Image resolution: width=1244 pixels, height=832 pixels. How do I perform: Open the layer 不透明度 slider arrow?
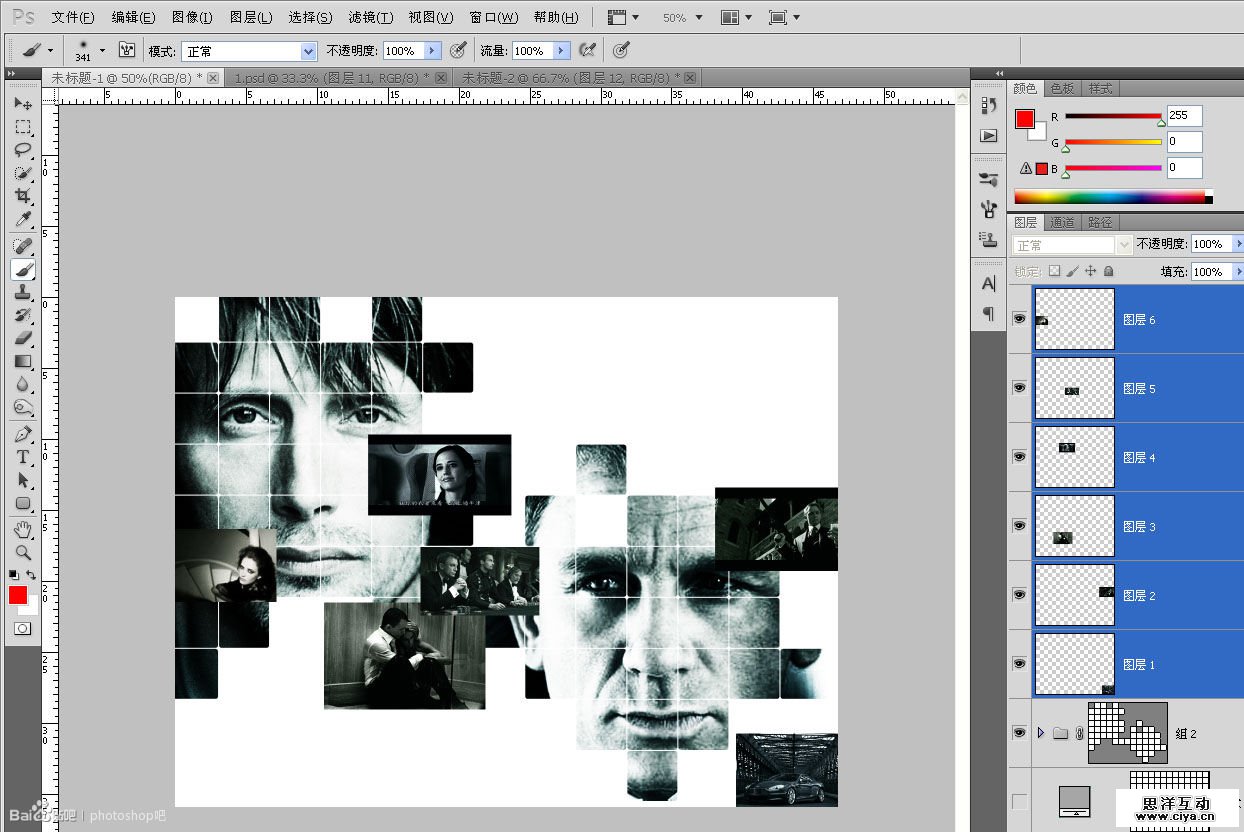coord(1238,244)
